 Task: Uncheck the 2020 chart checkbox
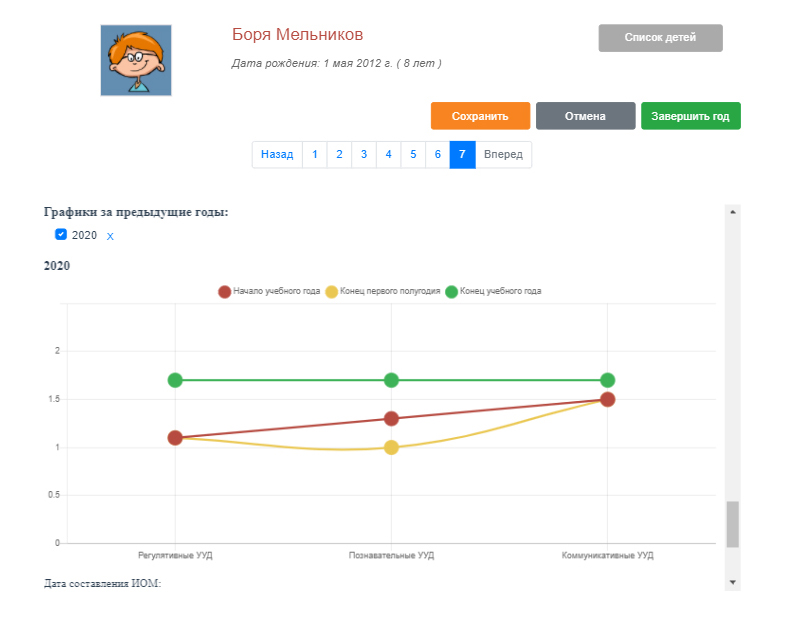tap(61, 234)
